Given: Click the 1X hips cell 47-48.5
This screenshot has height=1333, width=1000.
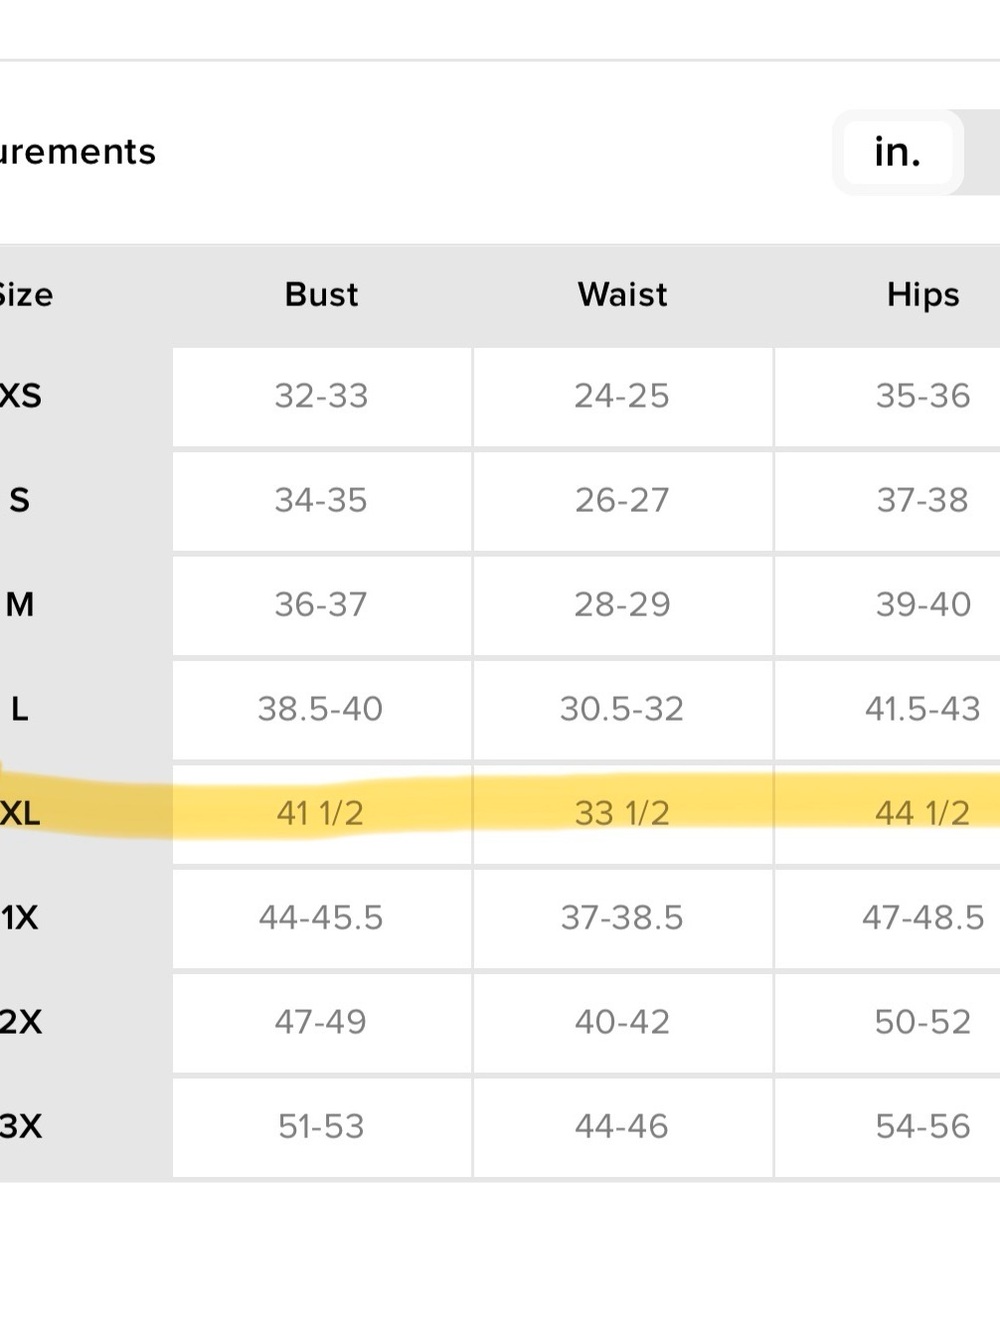Looking at the screenshot, I should [888, 918].
